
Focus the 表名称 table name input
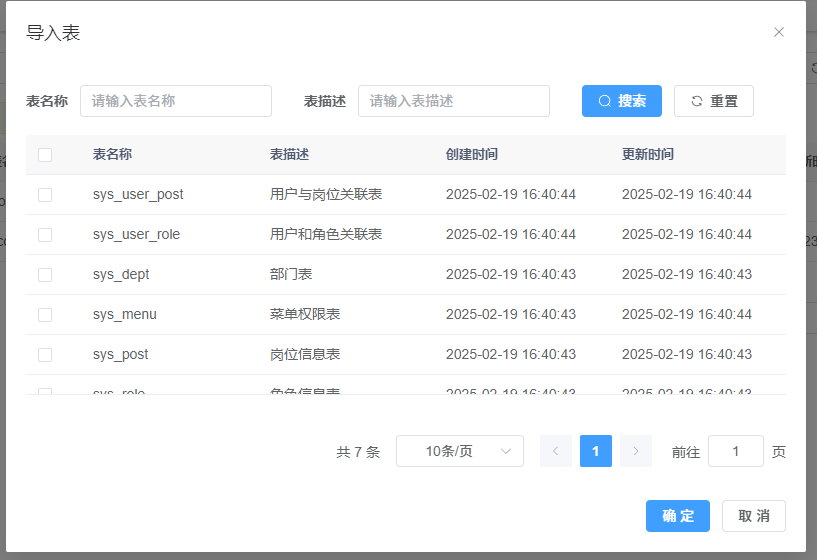tap(176, 101)
